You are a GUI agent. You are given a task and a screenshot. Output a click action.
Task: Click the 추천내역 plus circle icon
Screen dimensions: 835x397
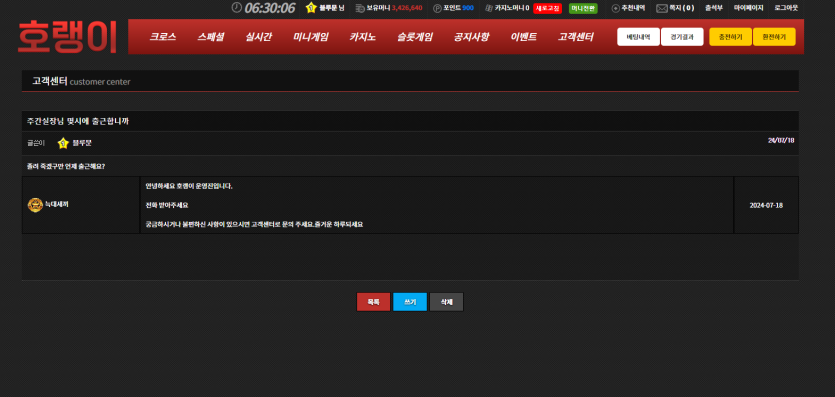[616, 8]
